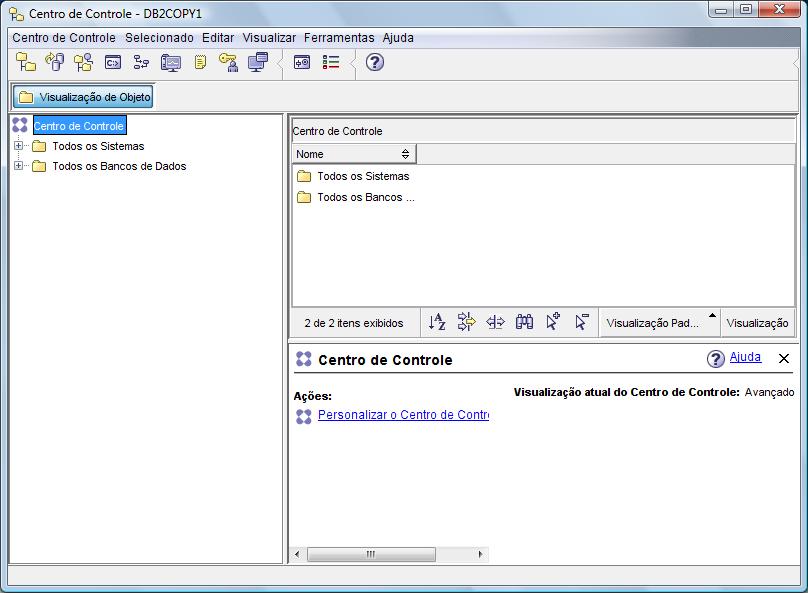Open the Centro de Tarefas icon
This screenshot has height=593, width=808.
141,62
